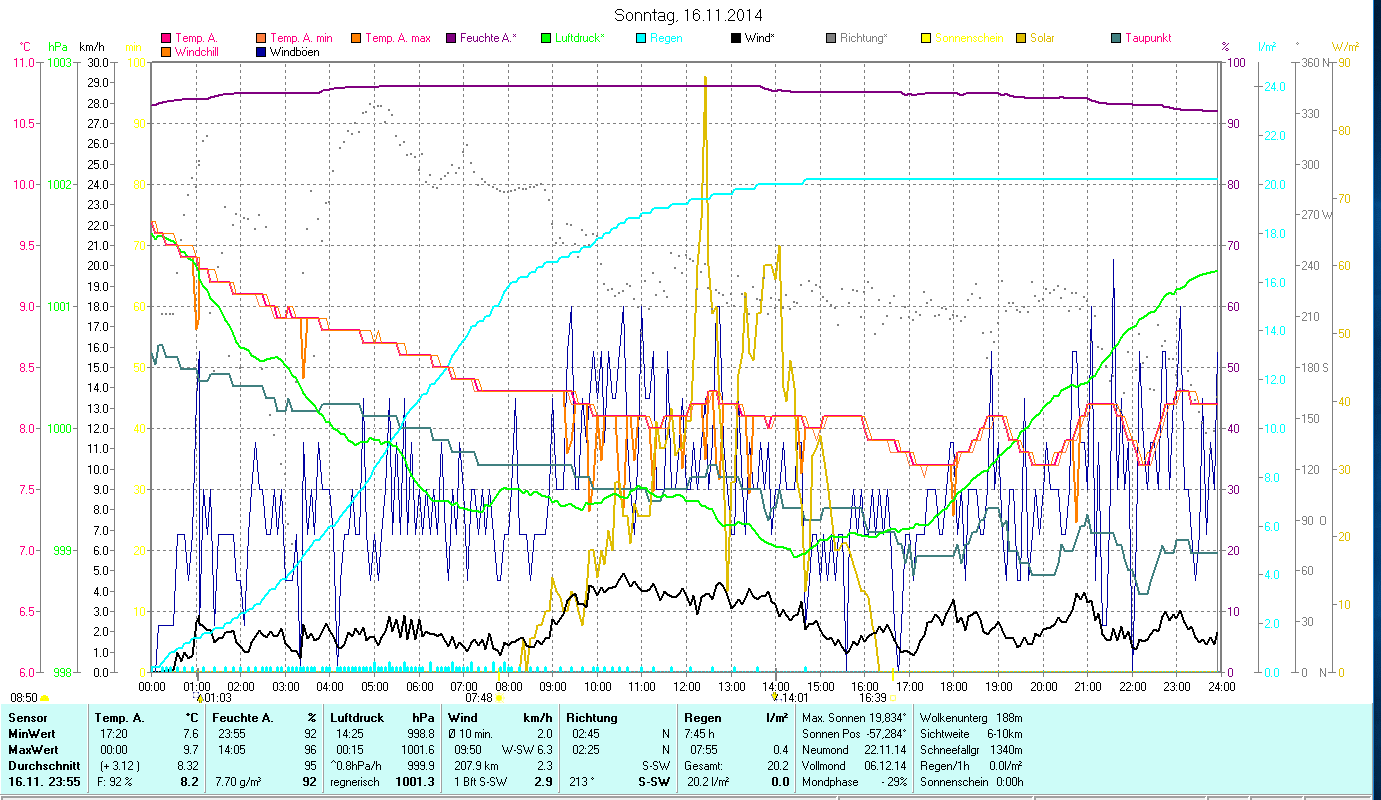Click the orange Windchill legend swatch

pyautogui.click(x=166, y=52)
